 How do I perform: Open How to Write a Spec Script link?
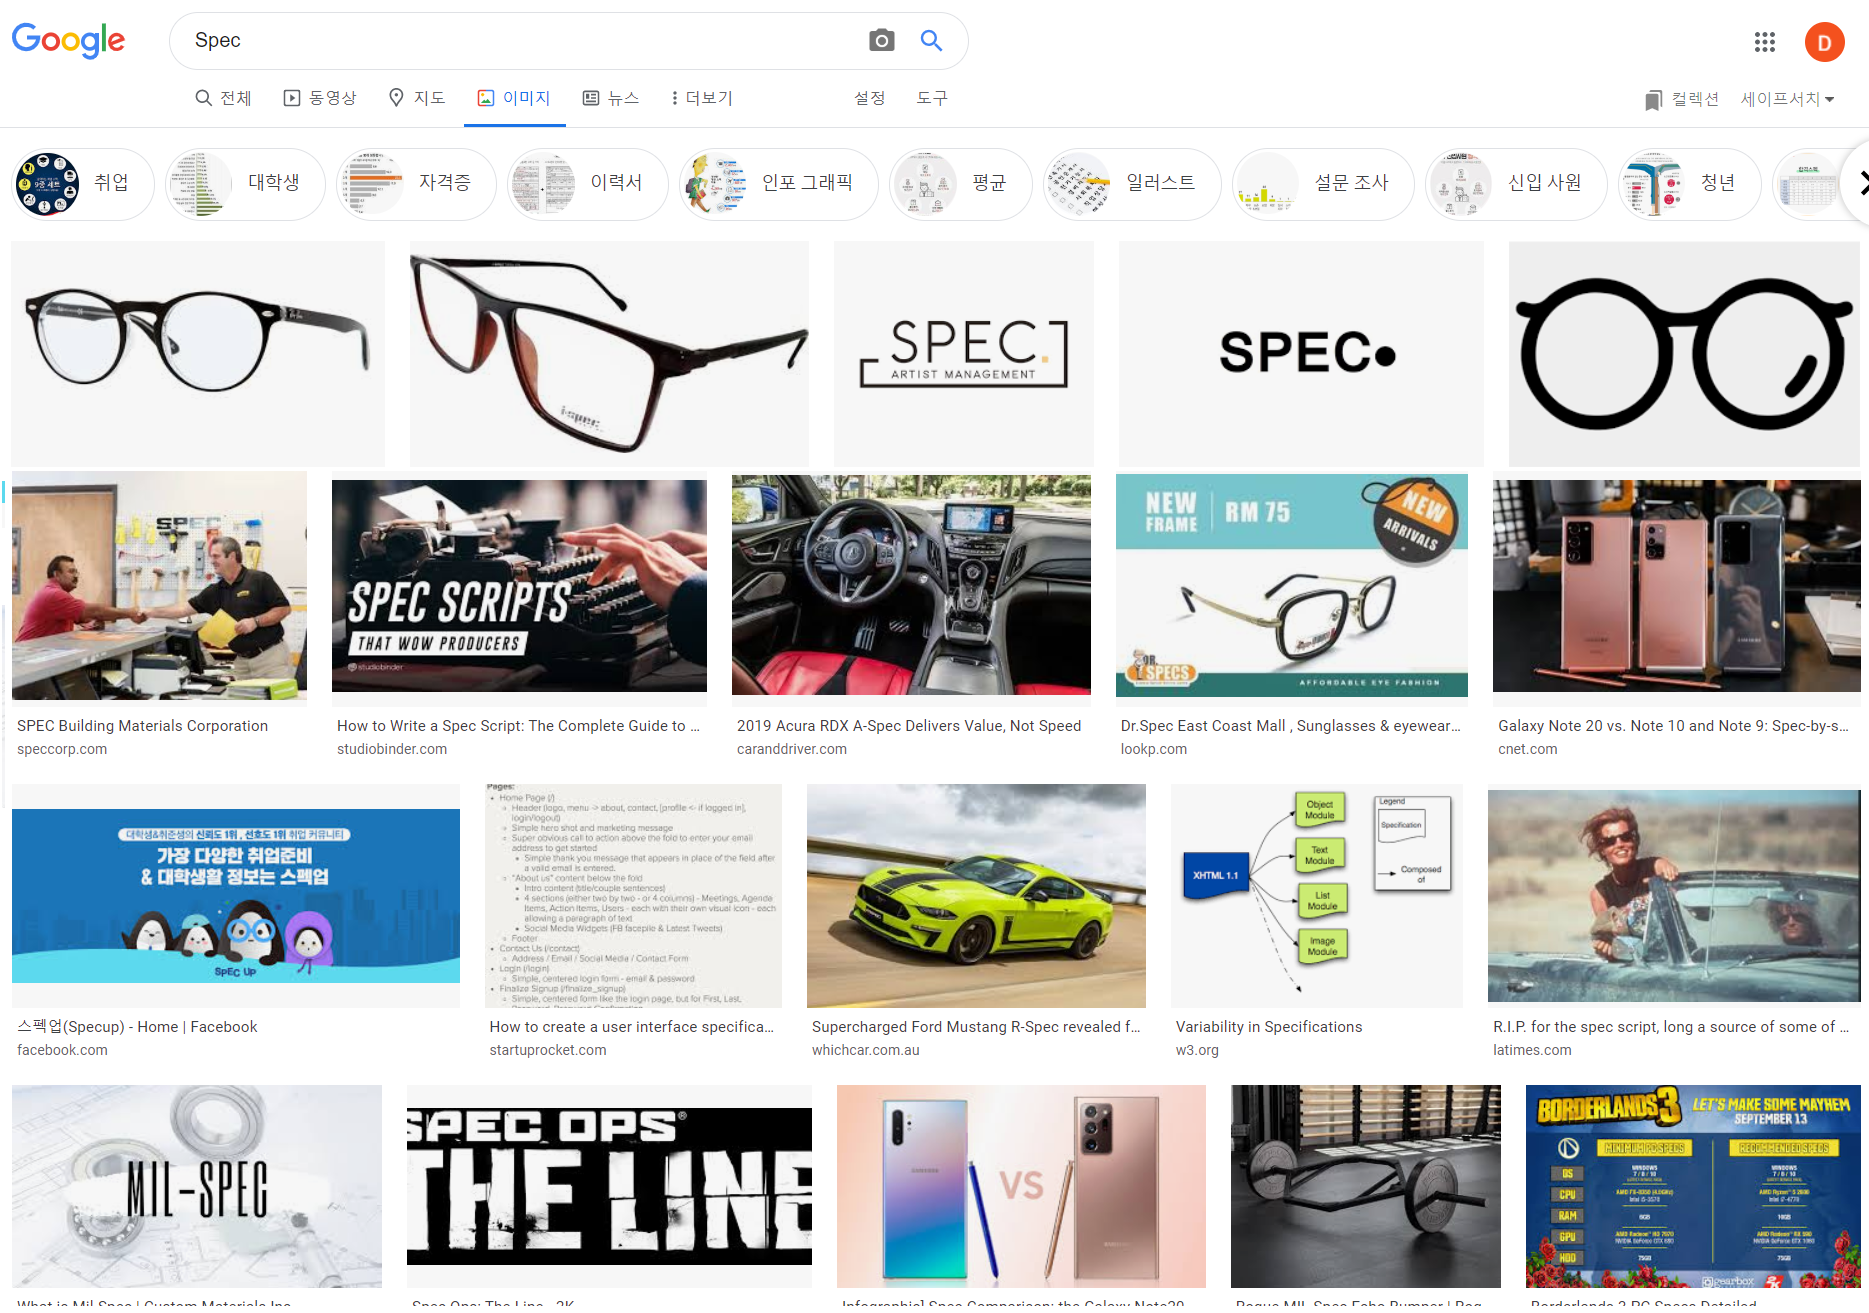coord(518,726)
